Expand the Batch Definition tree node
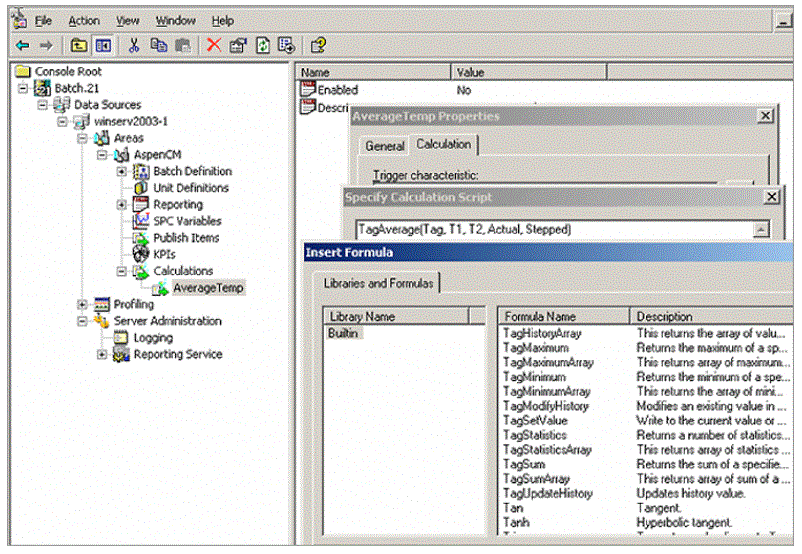This screenshot has height=554, width=802. click(122, 171)
